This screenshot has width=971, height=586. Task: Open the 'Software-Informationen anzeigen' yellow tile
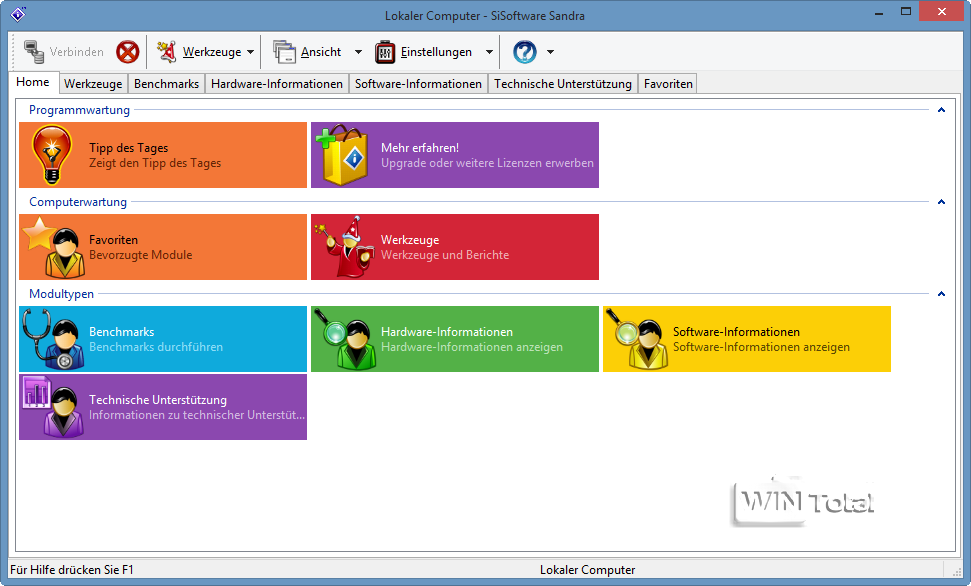[747, 339]
